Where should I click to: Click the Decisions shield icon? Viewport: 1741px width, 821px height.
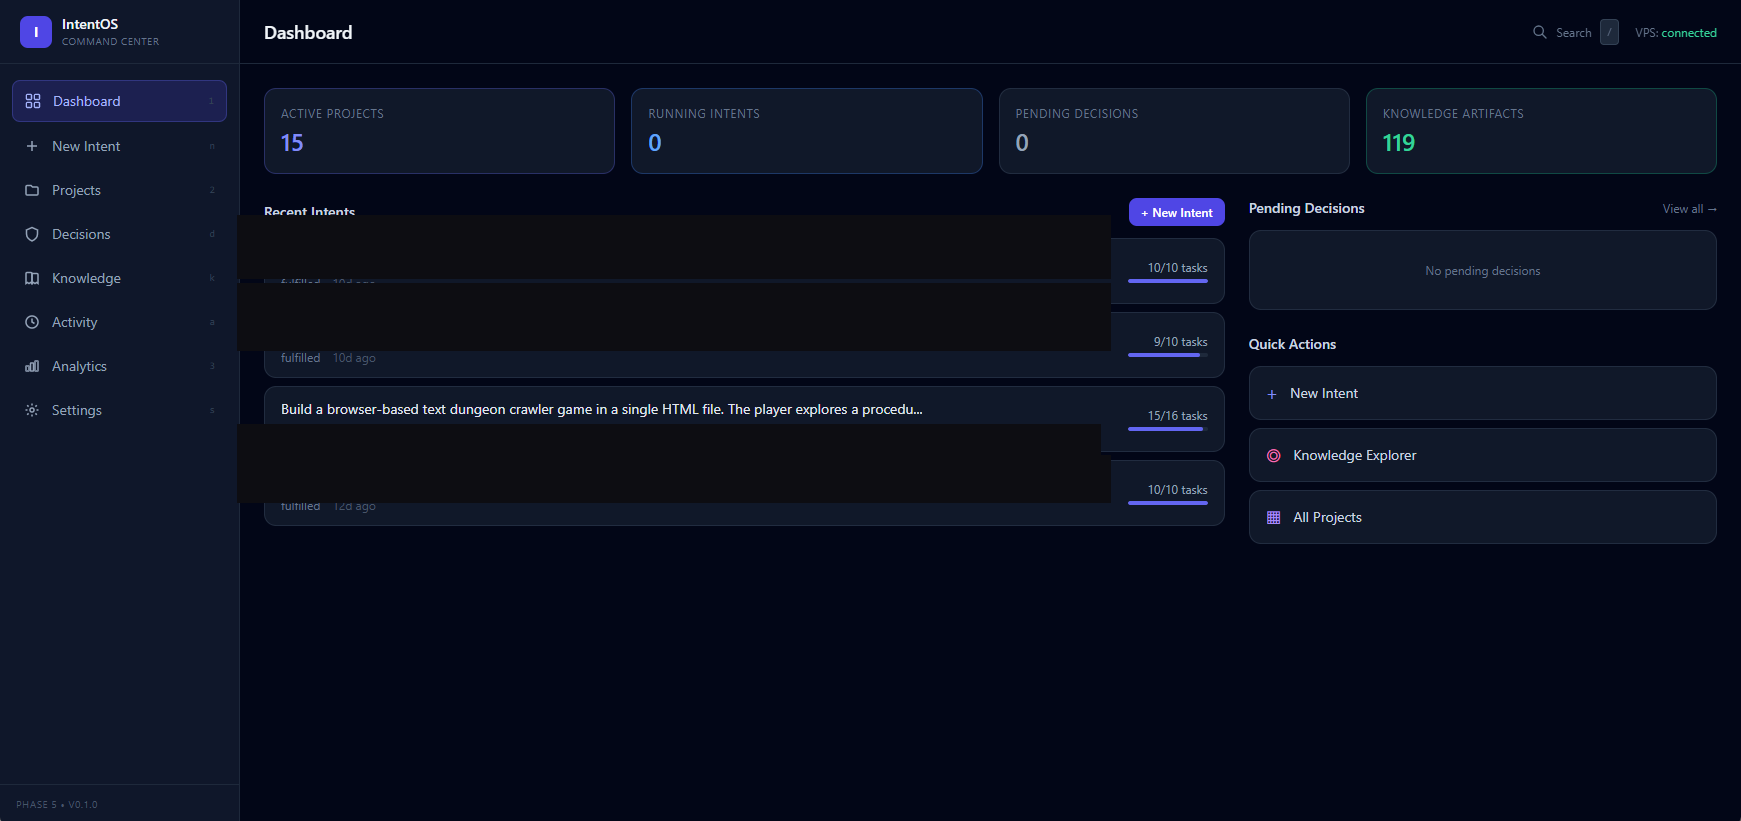coord(32,234)
